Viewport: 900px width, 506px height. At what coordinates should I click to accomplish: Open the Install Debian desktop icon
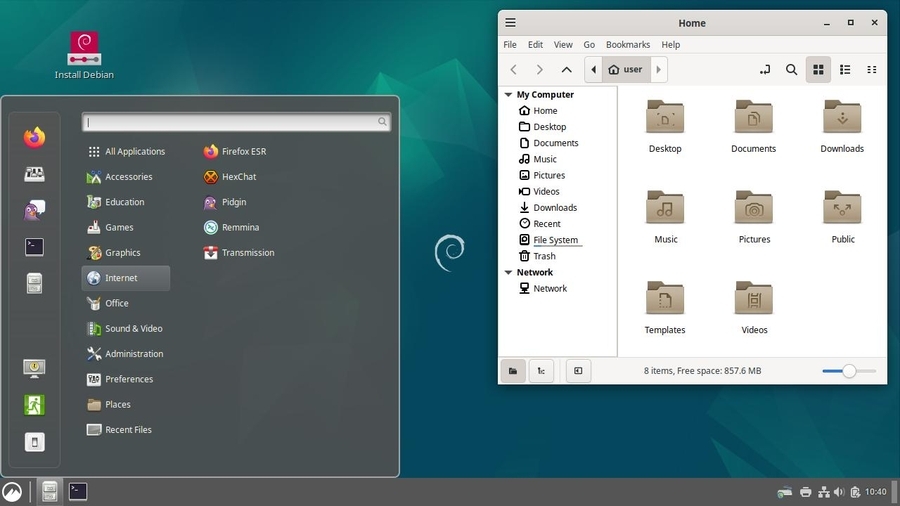pyautogui.click(x=84, y=55)
